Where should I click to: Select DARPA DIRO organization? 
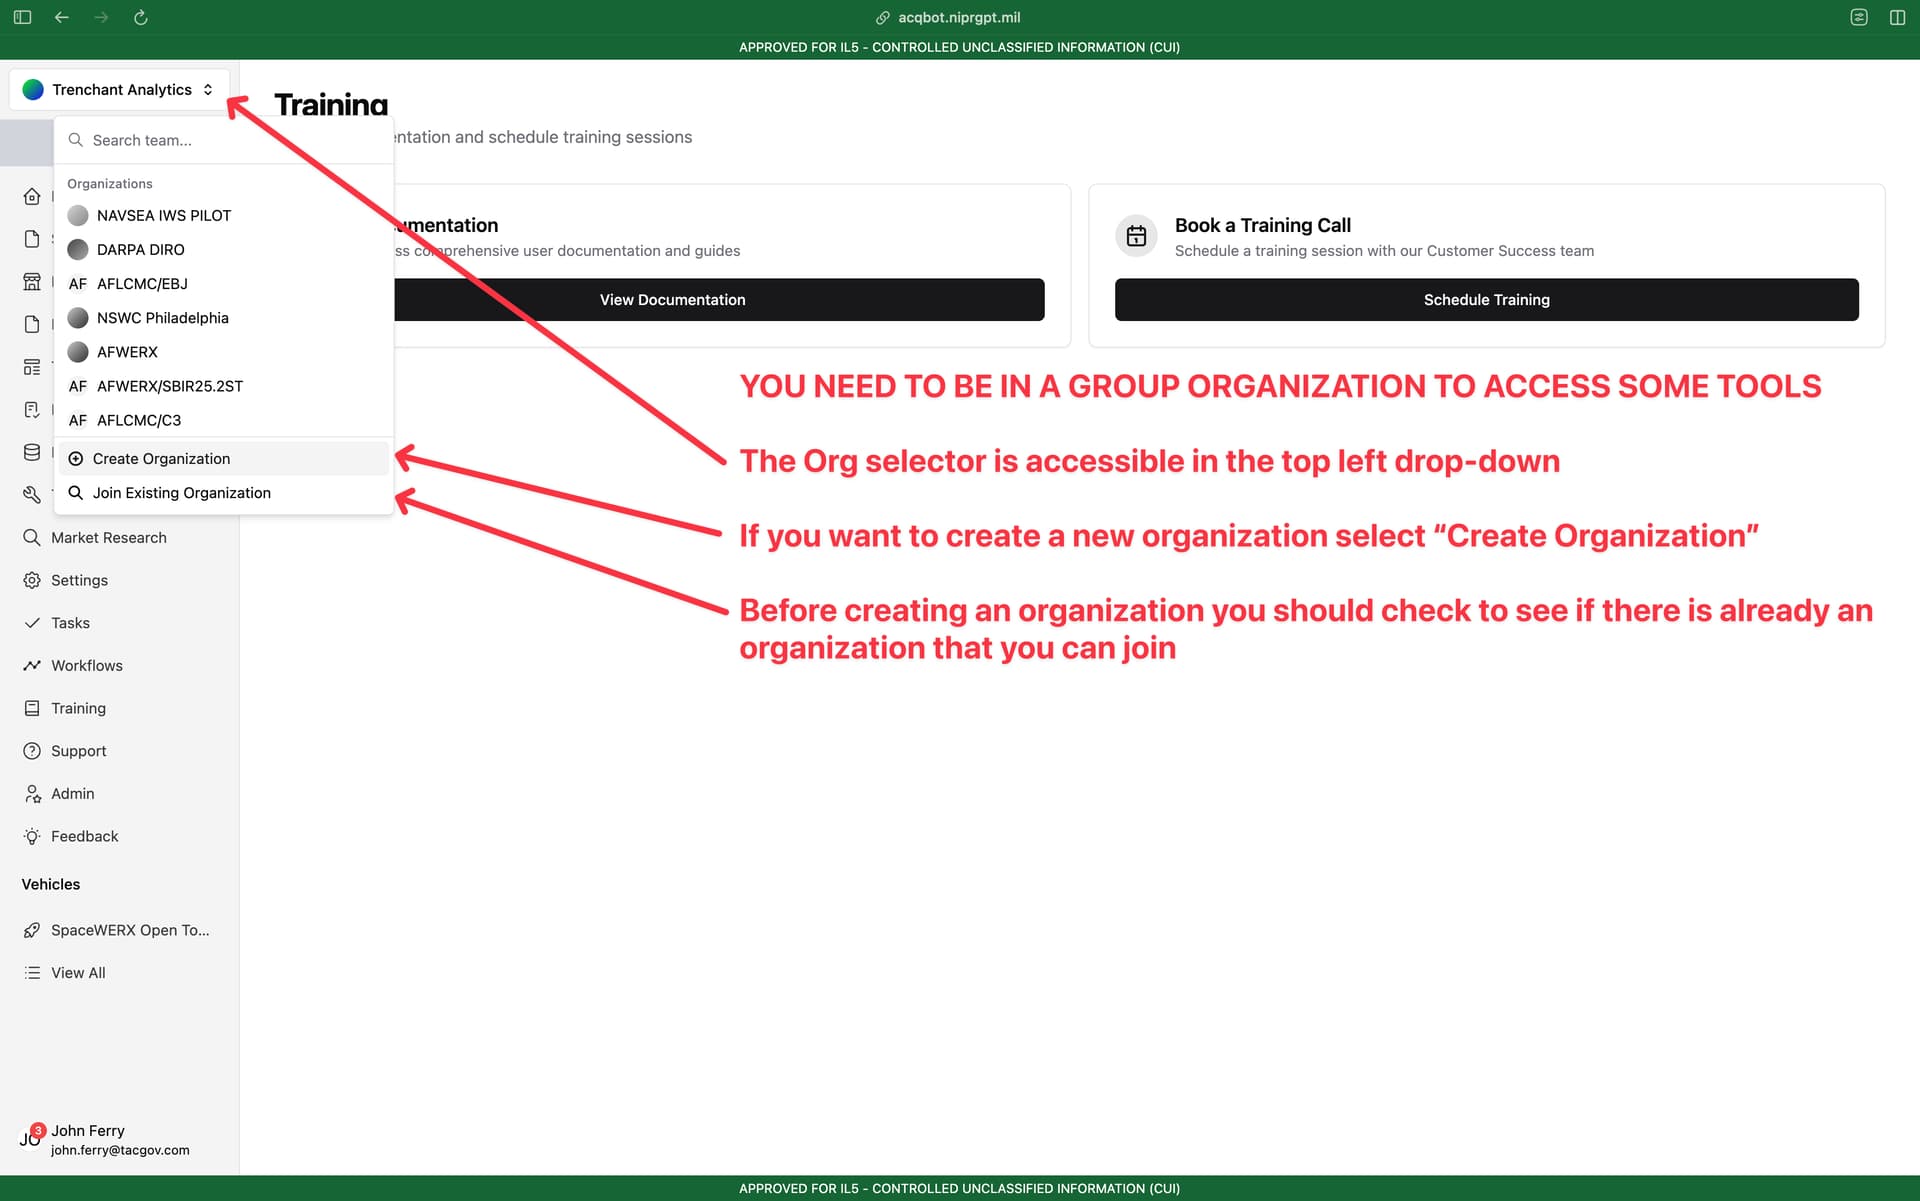223,250
